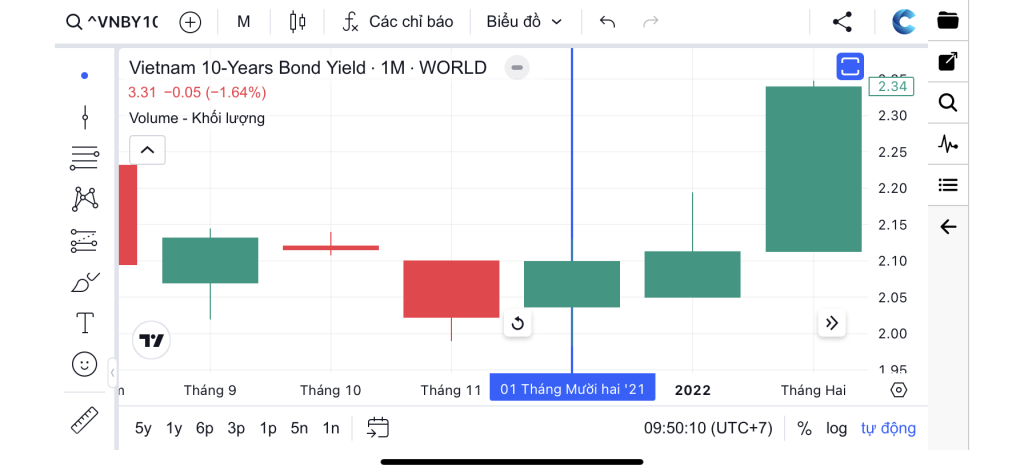Select the brush drawing tool
1024x474 pixels.
tap(84, 282)
